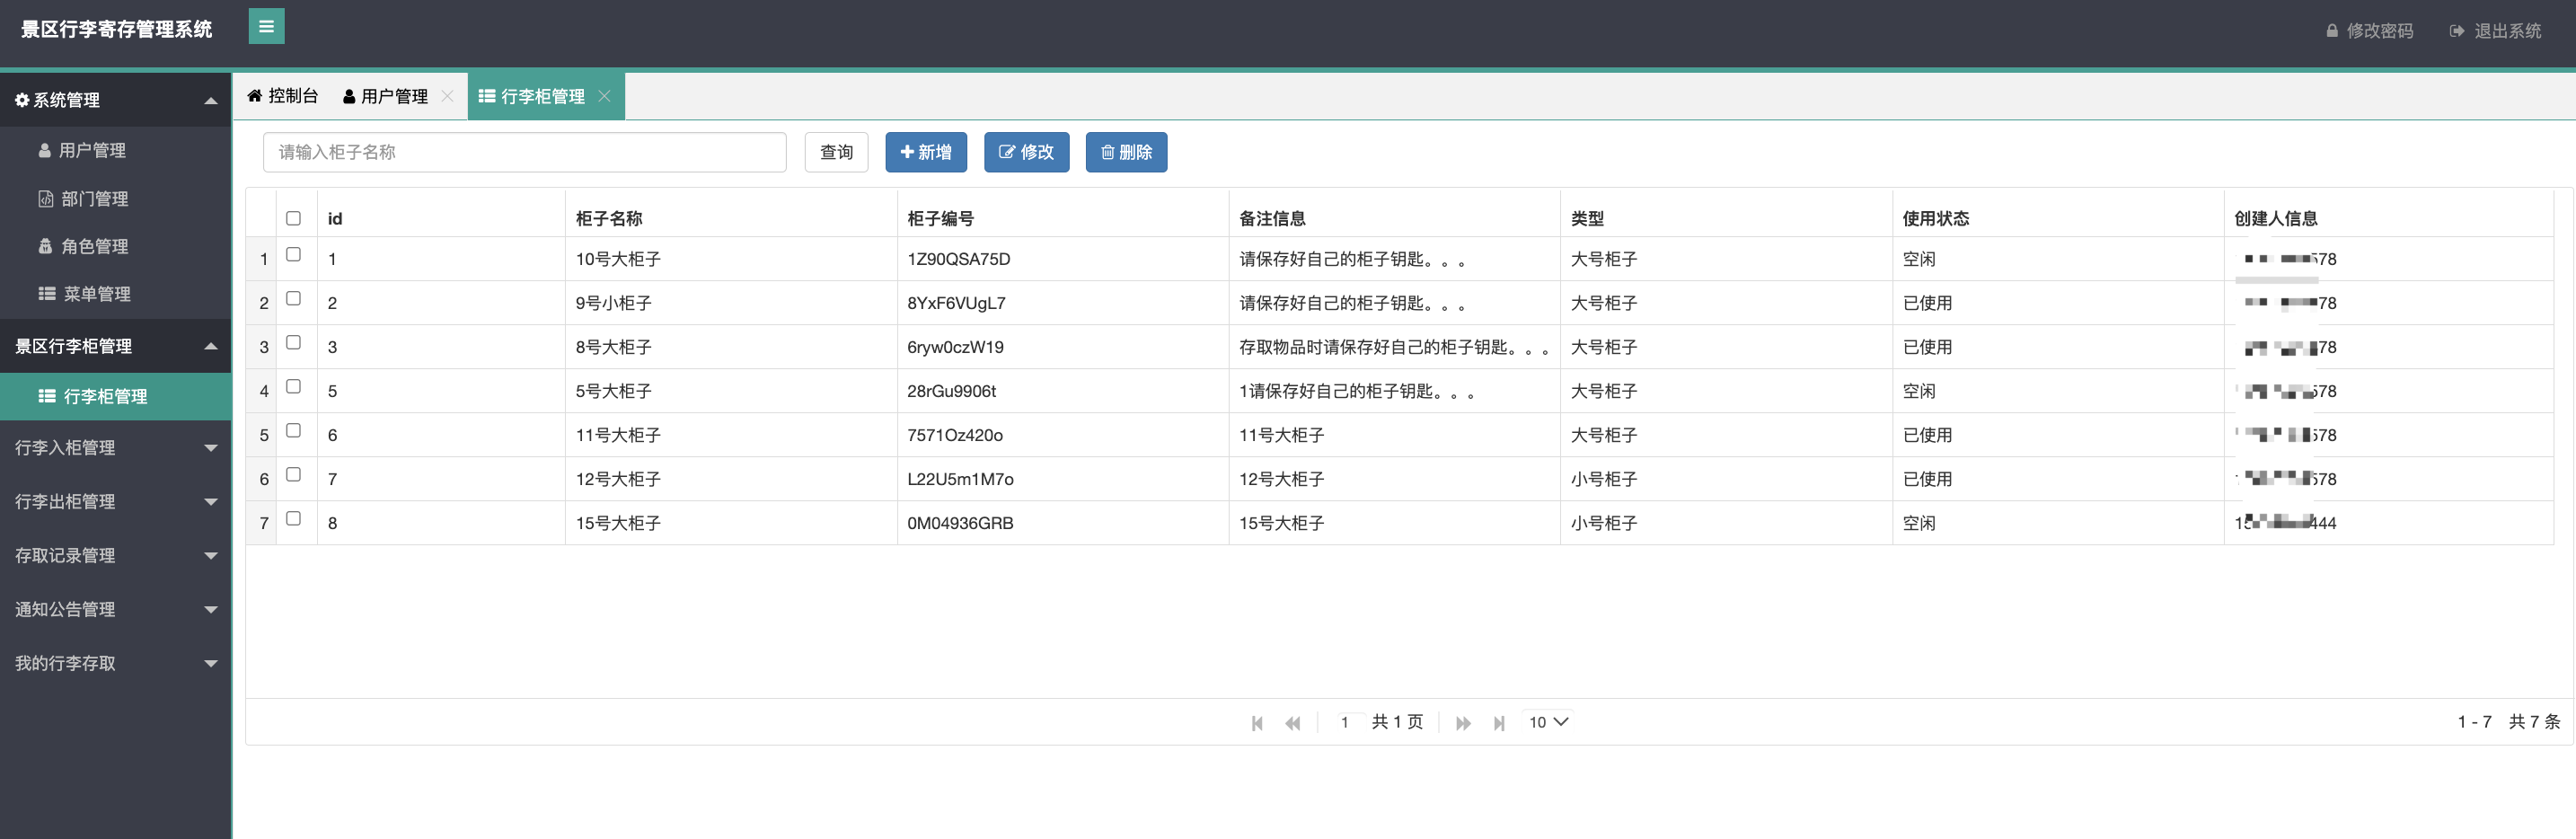The width and height of the screenshot is (2576, 839).
Task: Expand the 行李出柜管理 sidebar section
Action: (x=115, y=502)
